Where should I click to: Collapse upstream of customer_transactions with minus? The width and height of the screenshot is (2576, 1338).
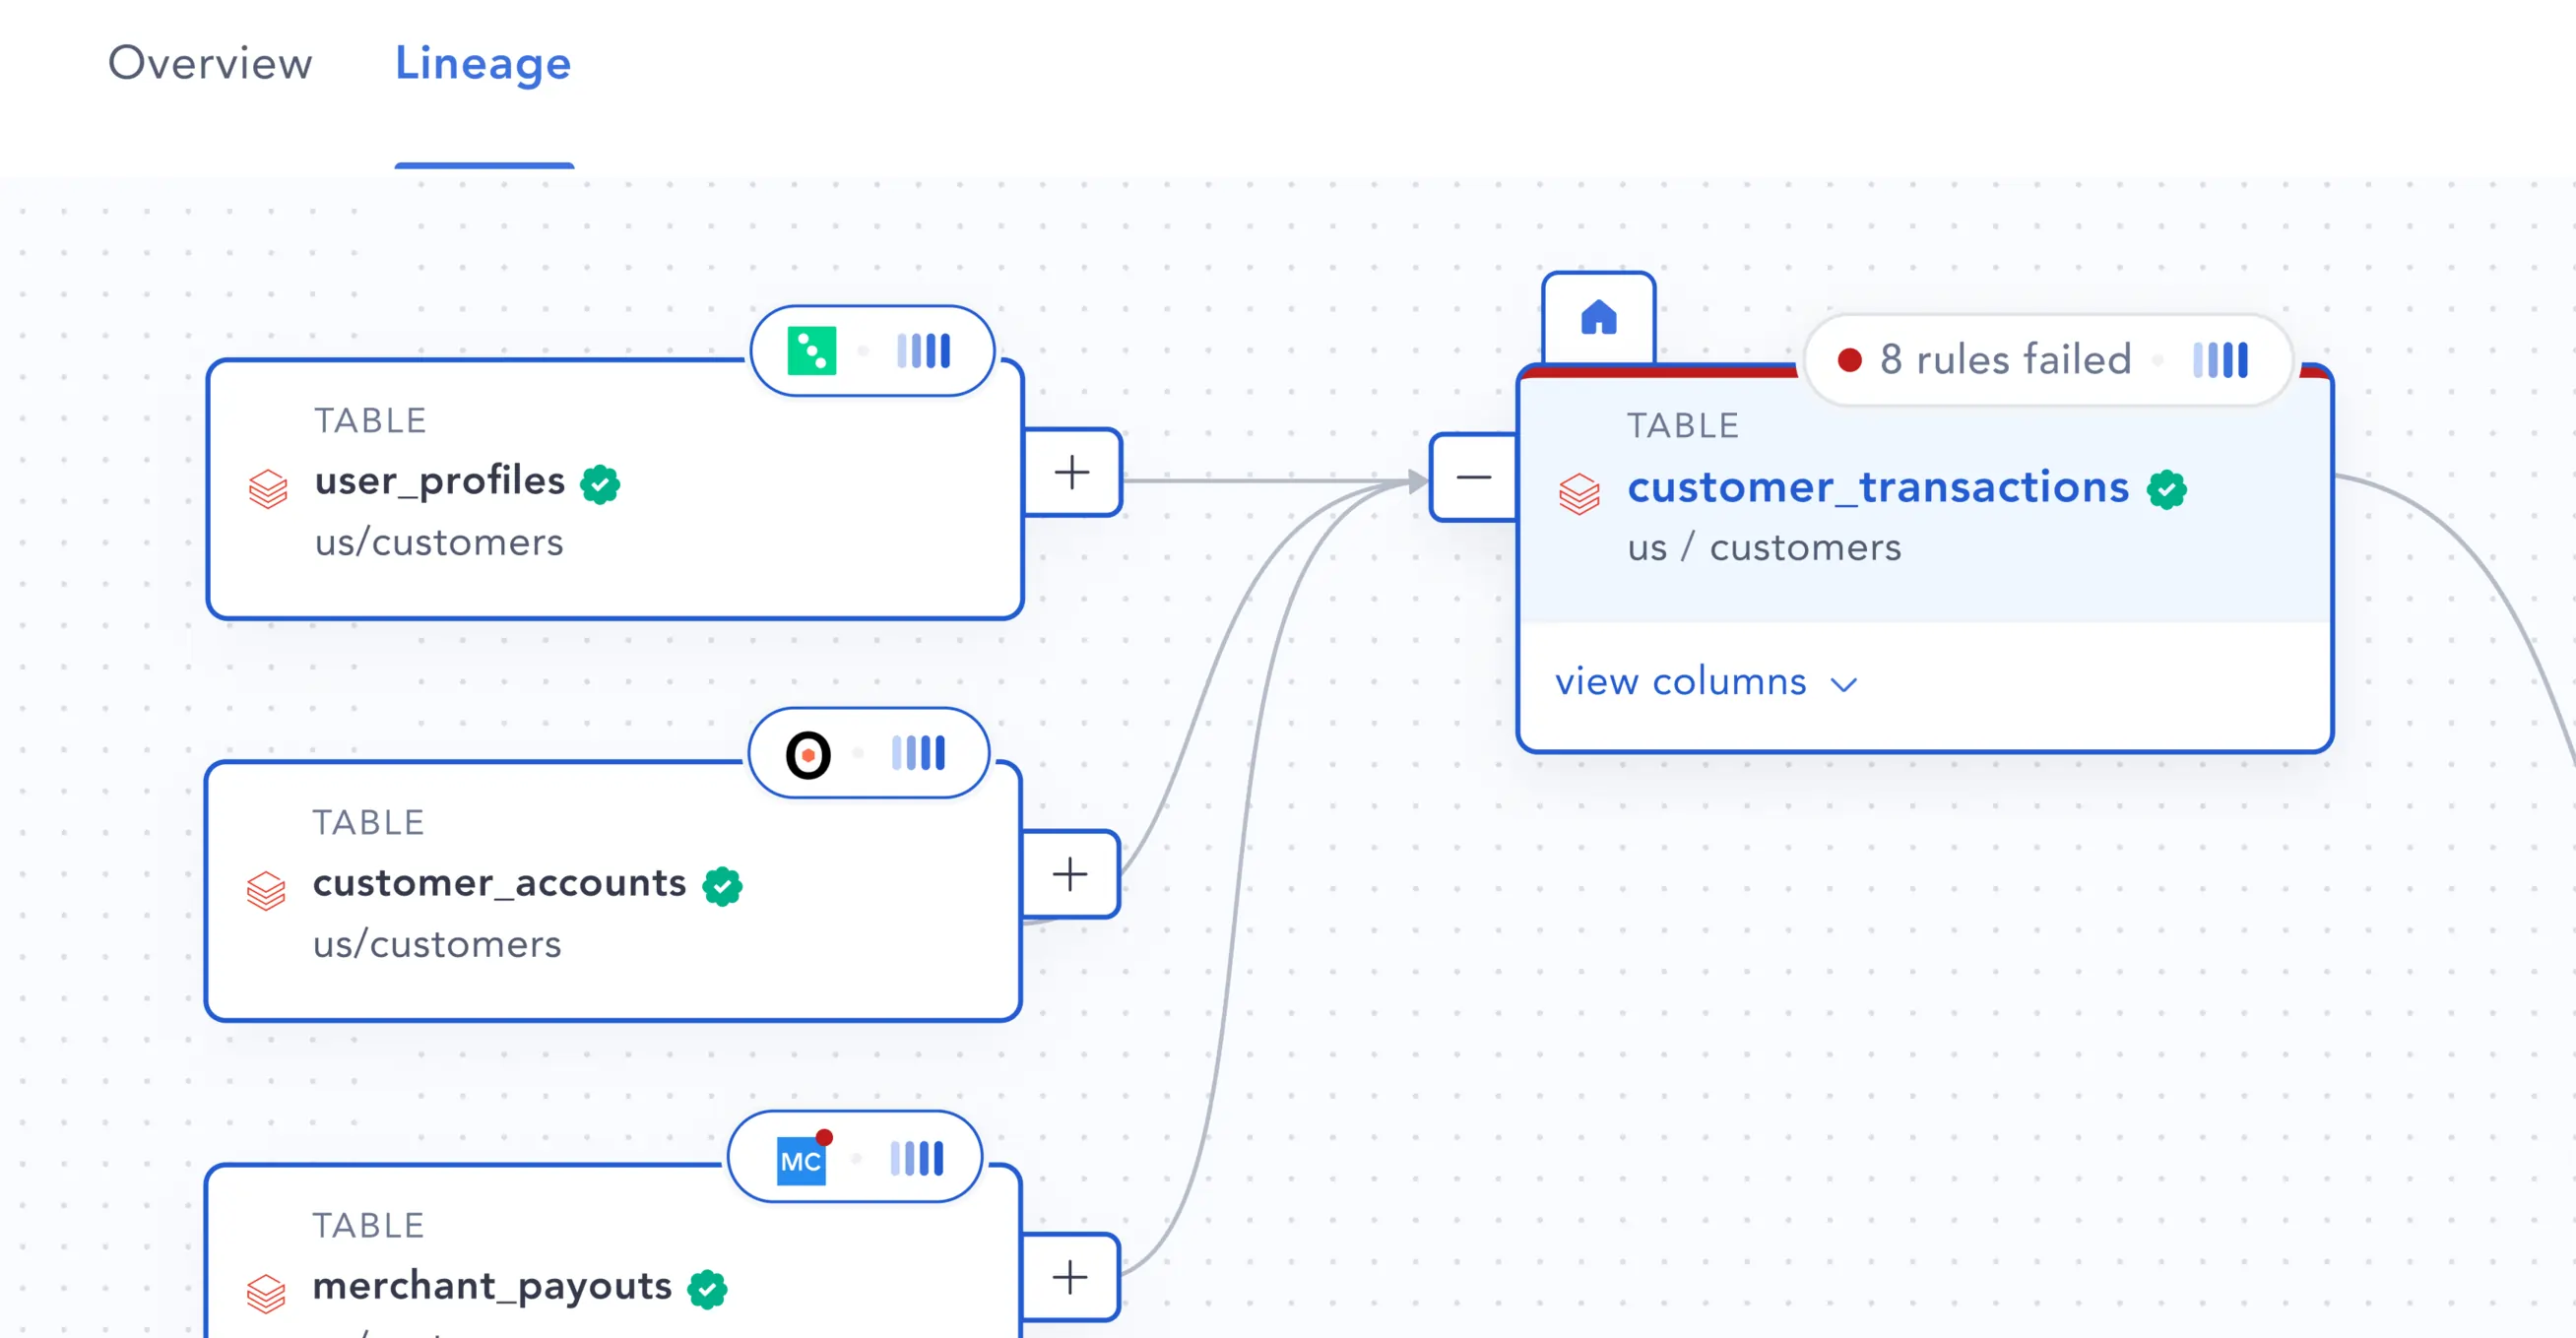click(1473, 477)
